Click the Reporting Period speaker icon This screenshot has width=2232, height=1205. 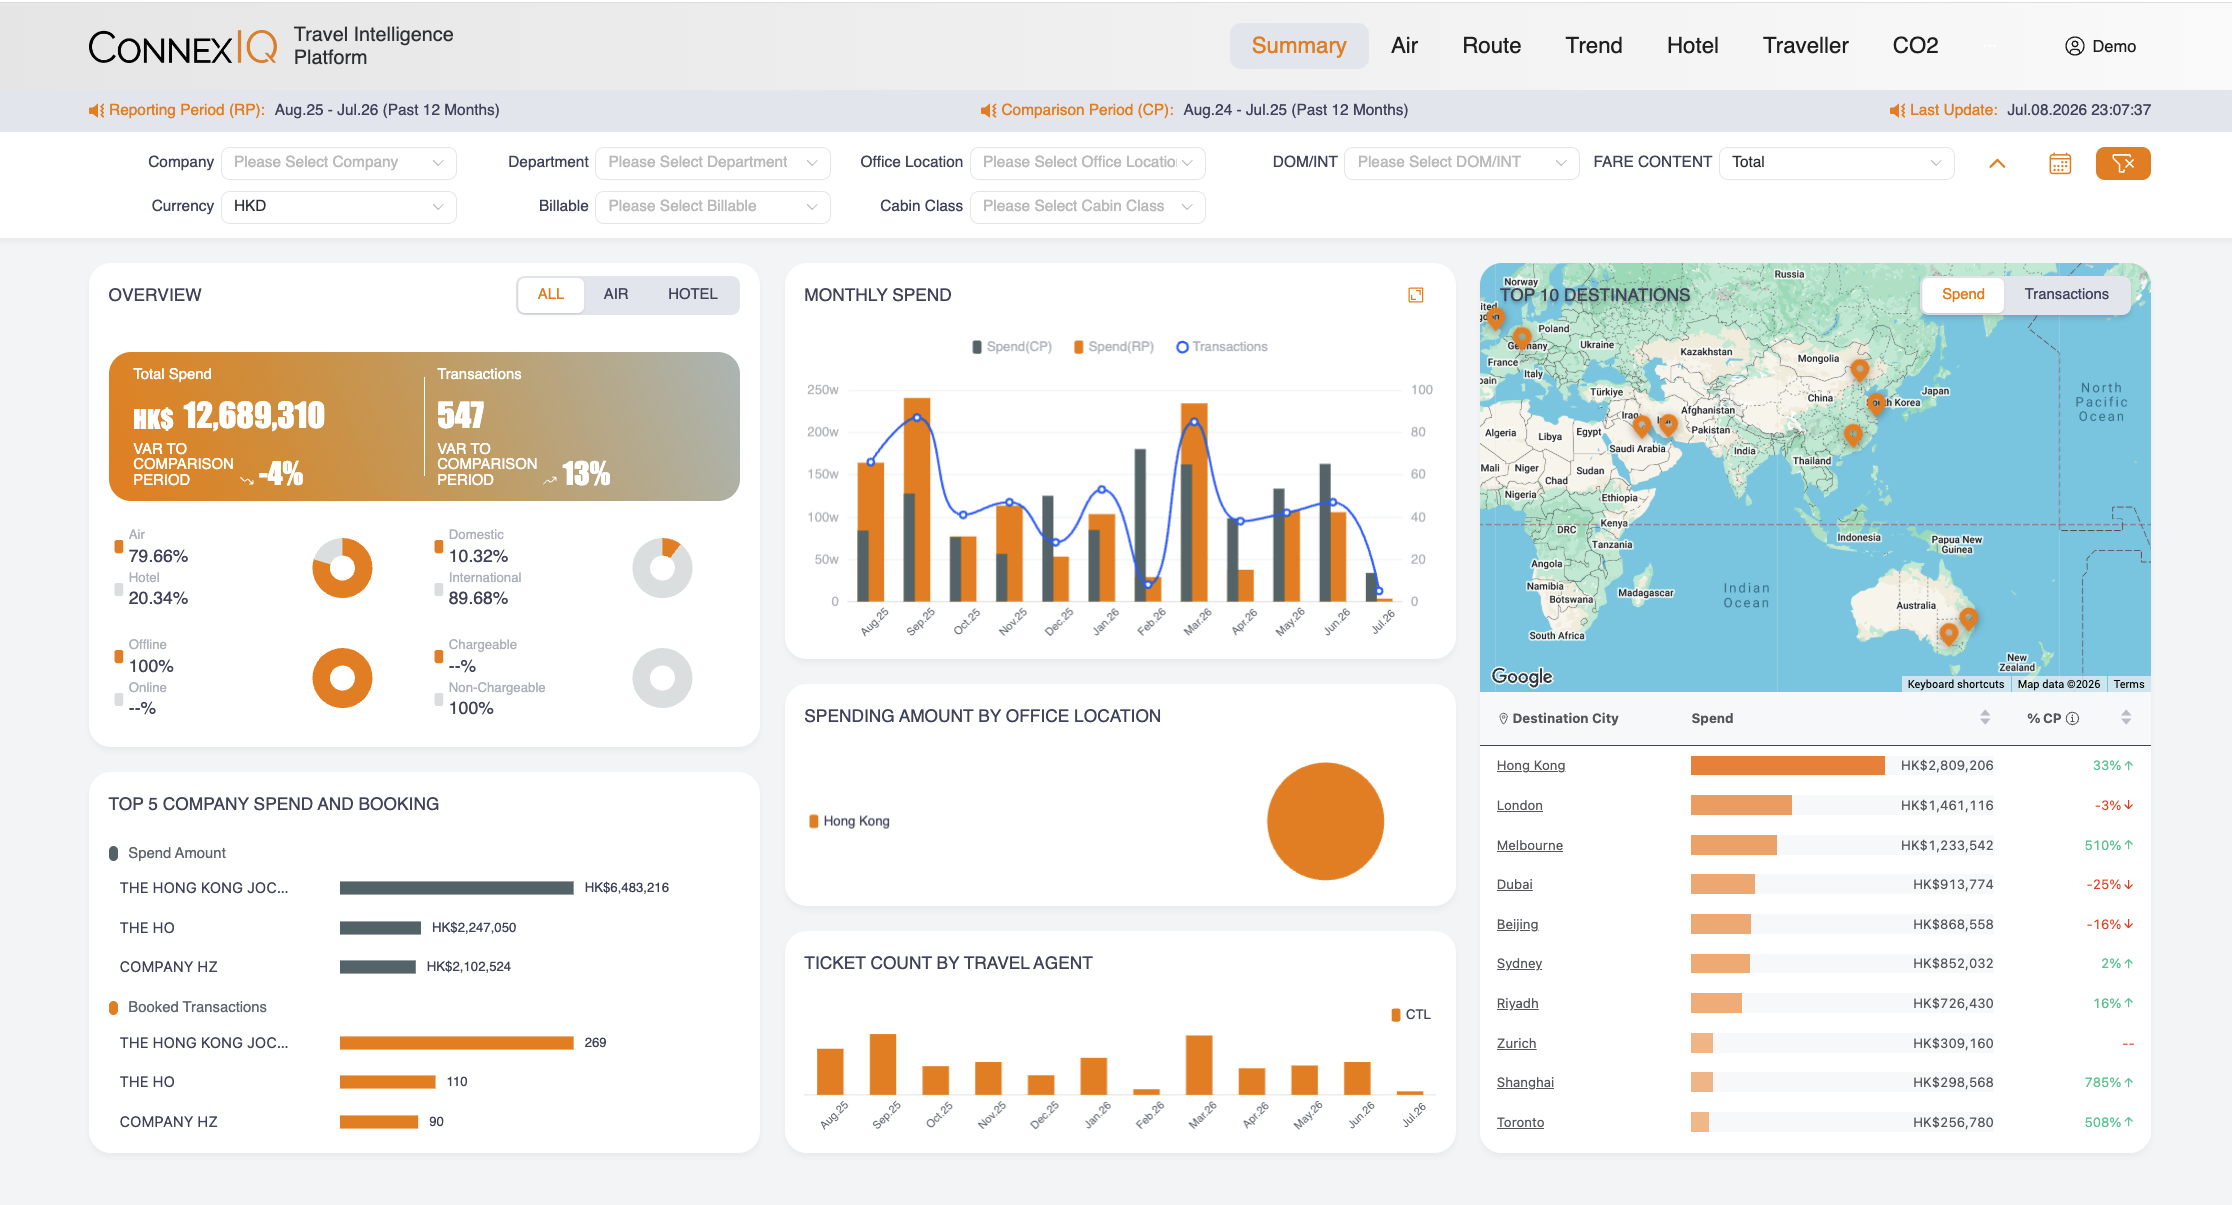[x=97, y=110]
